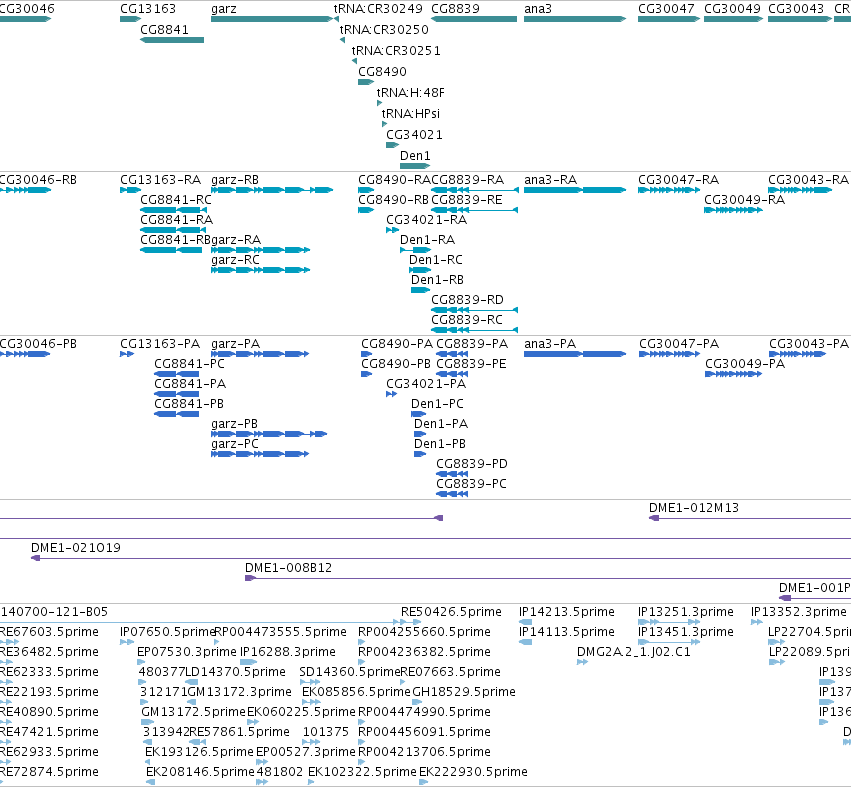Select the Den1-PA protein label

[x=441, y=424]
